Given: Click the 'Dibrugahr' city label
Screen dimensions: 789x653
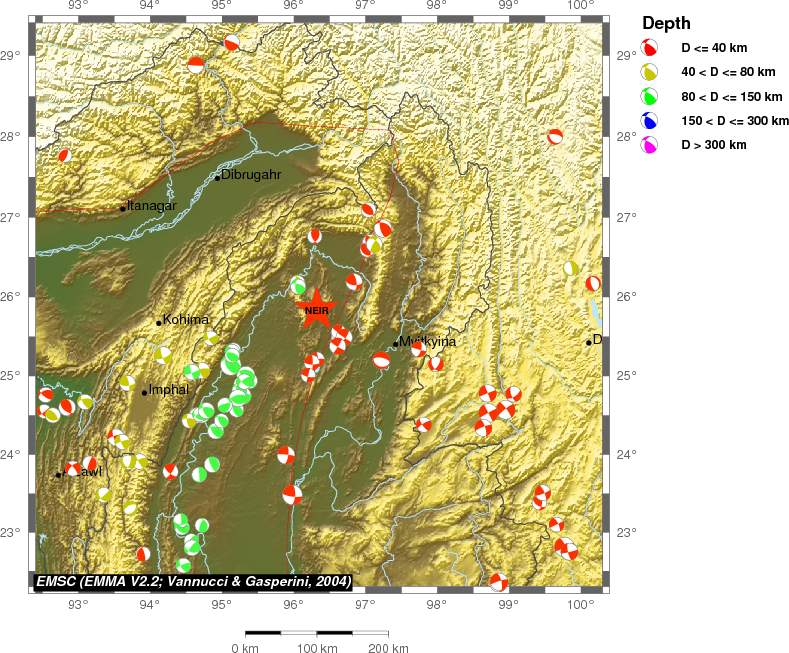Looking at the screenshot, I should (251, 175).
